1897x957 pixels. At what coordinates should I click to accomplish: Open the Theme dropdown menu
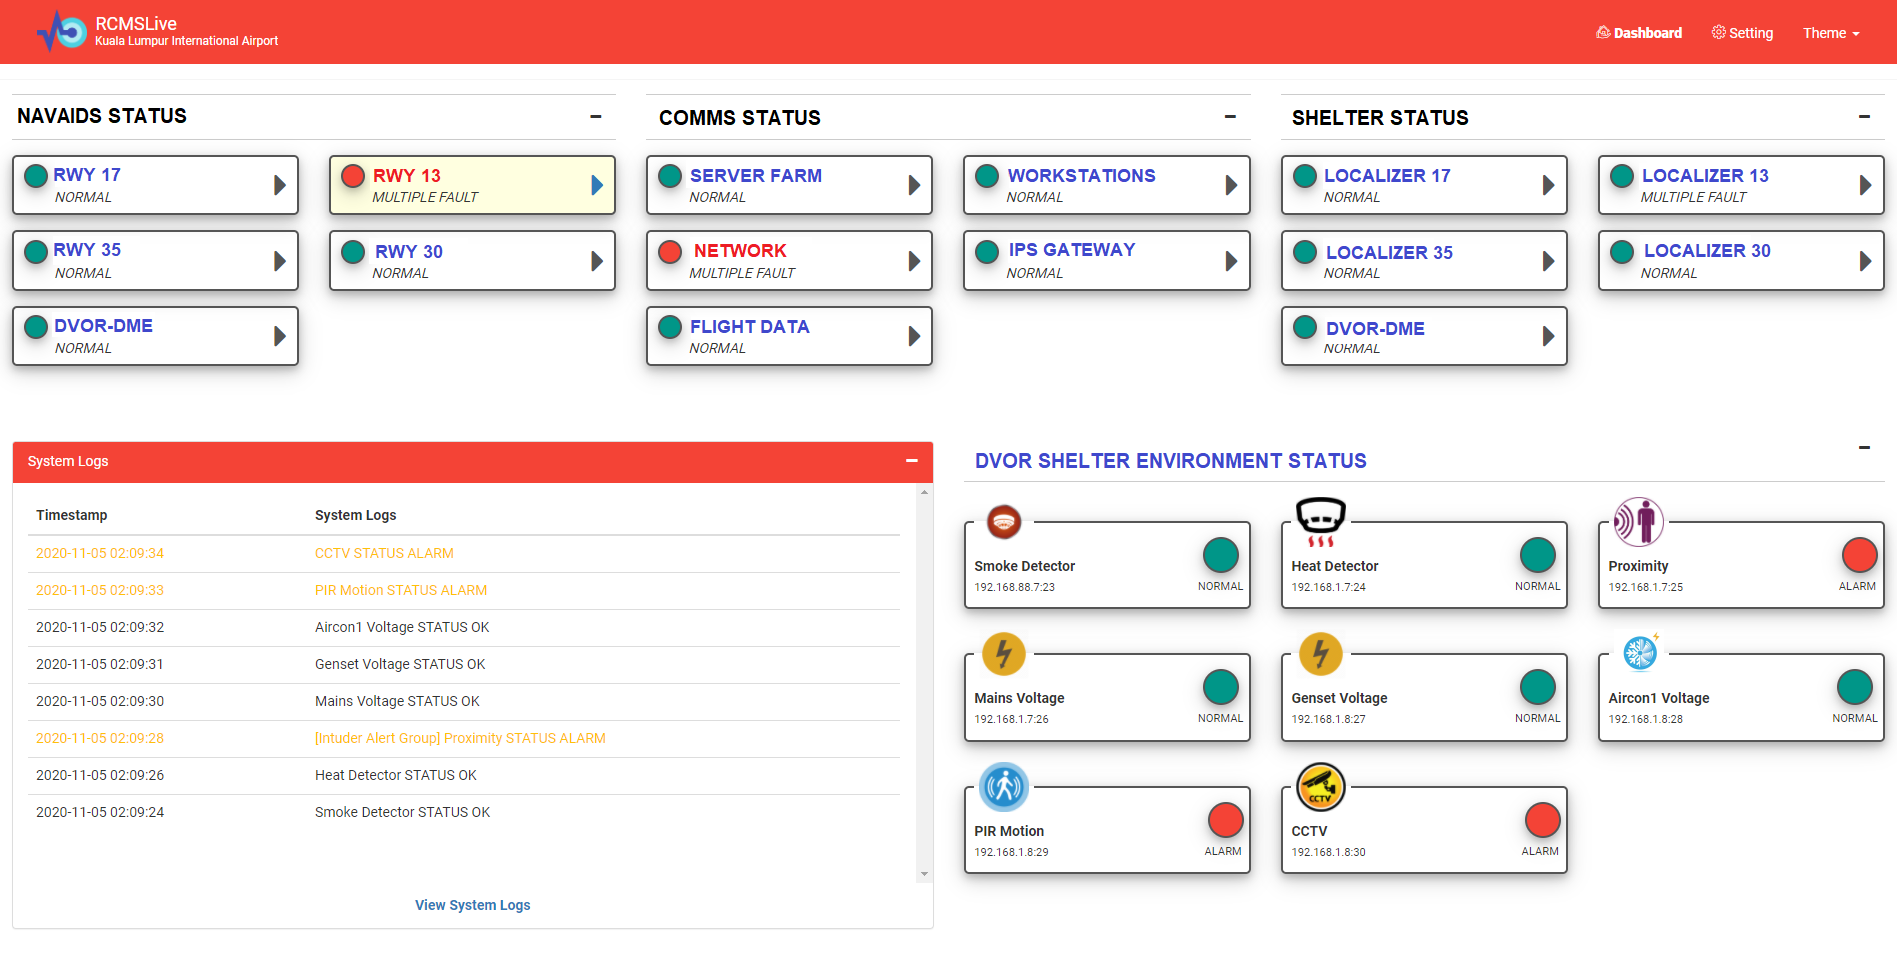tap(1830, 33)
